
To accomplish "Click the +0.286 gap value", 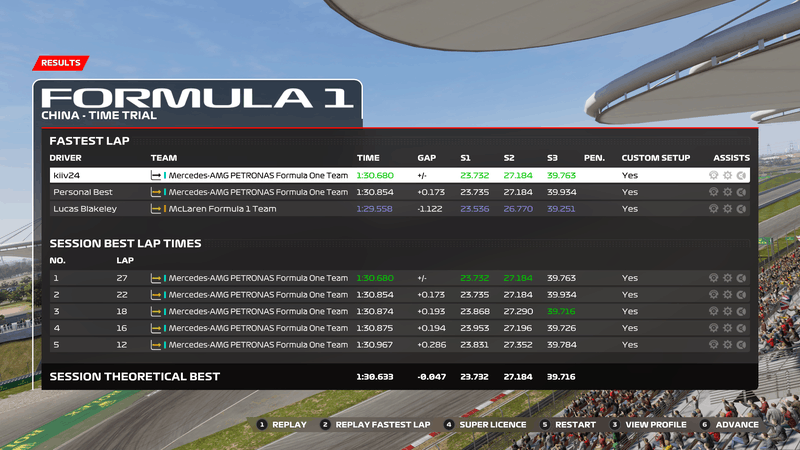I will pos(432,345).
